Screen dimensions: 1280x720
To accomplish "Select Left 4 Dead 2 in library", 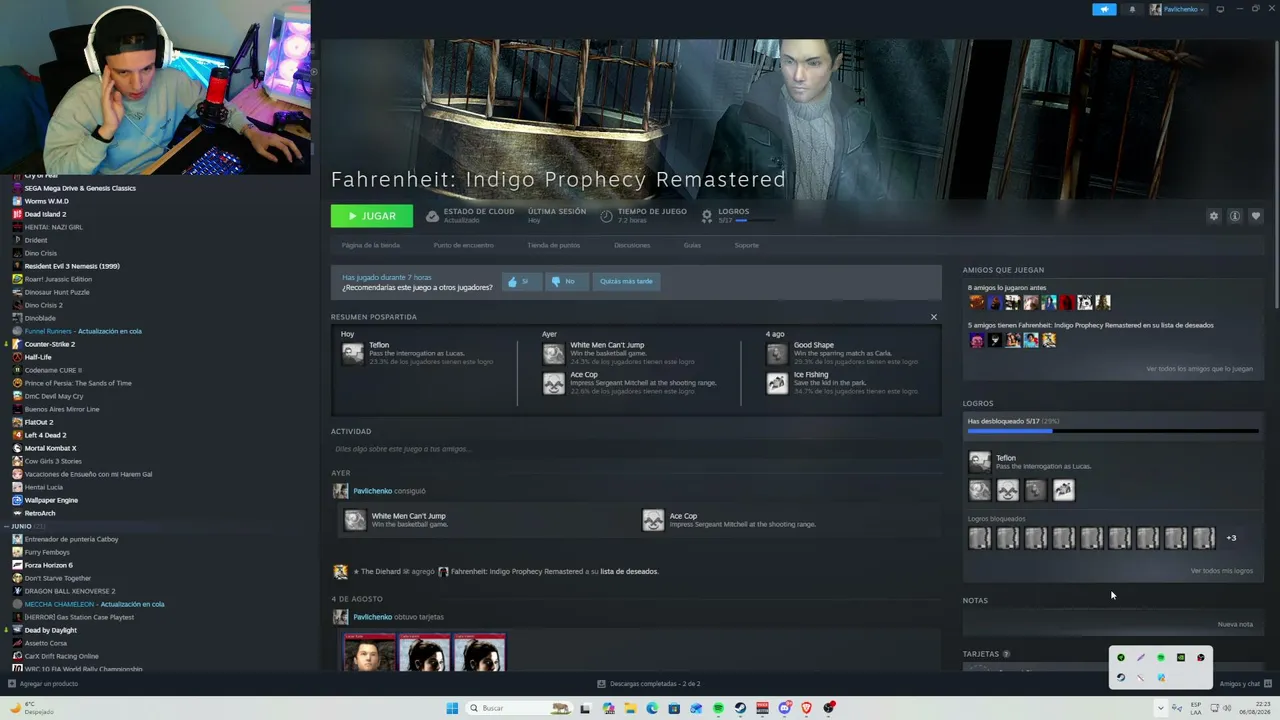I will pos(45,435).
